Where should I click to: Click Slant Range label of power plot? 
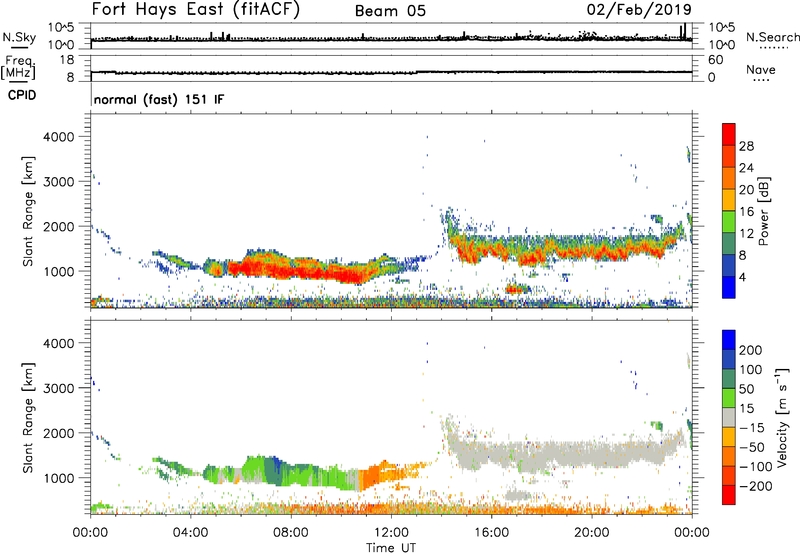28,211
